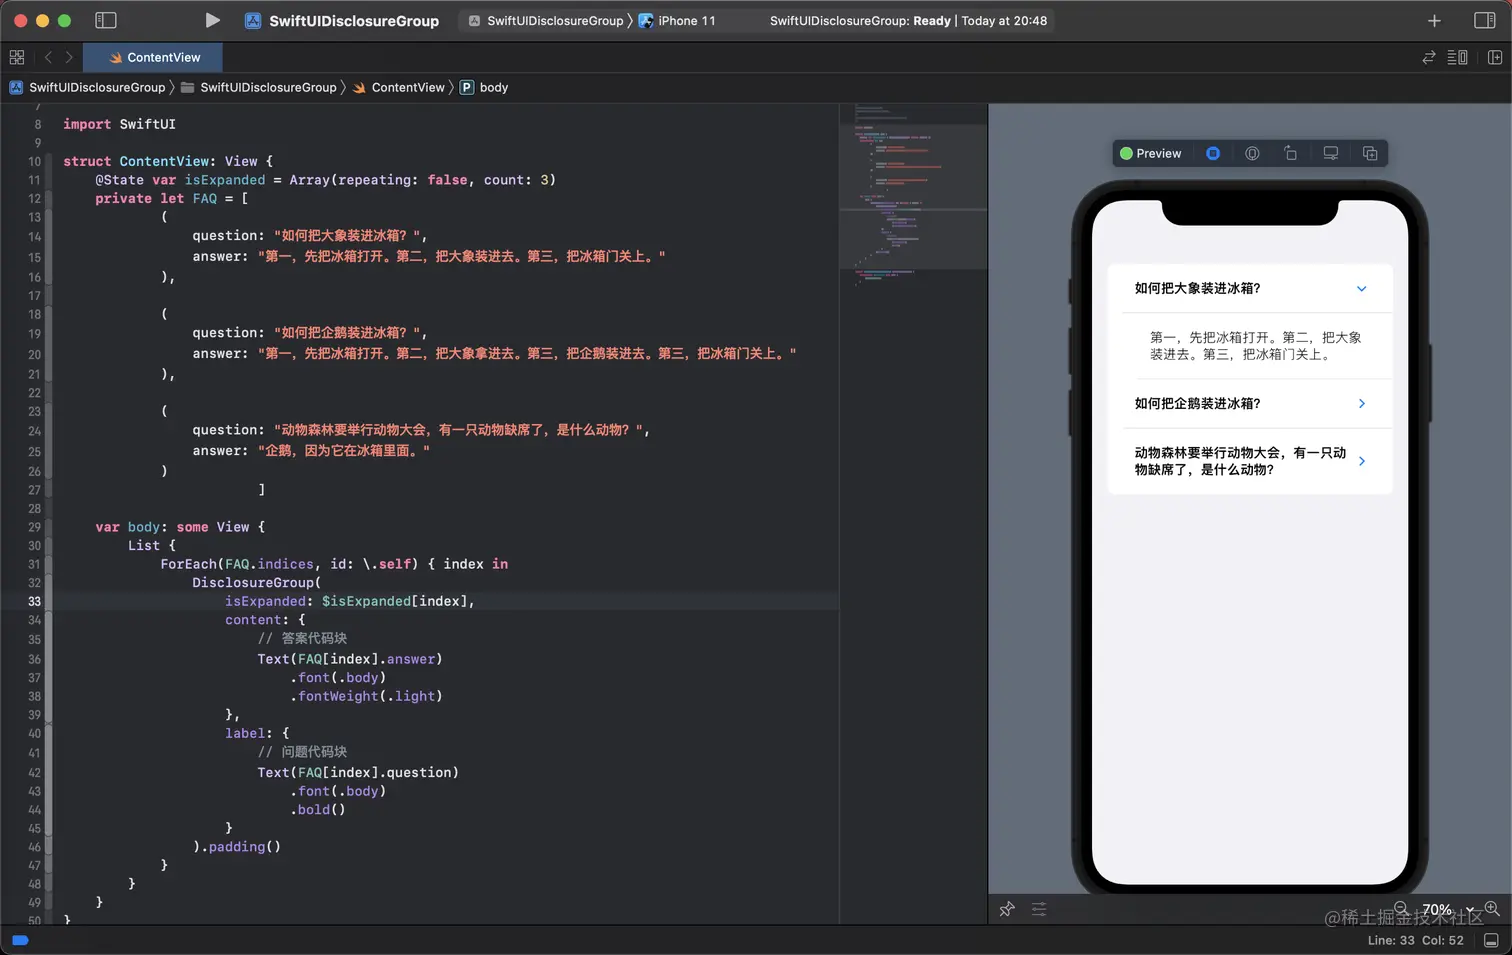Toggle the navigator sidebar panel
The width and height of the screenshot is (1512, 955).
coord(105,20)
